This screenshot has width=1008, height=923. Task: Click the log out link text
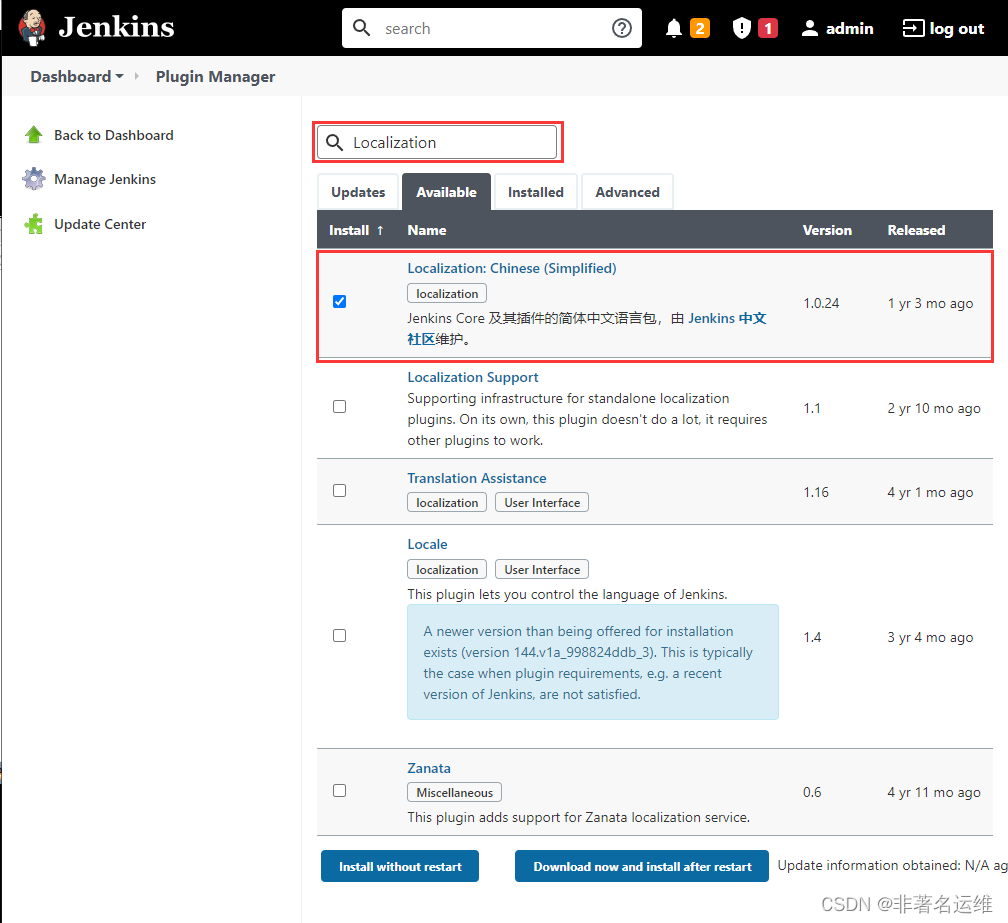tap(957, 29)
